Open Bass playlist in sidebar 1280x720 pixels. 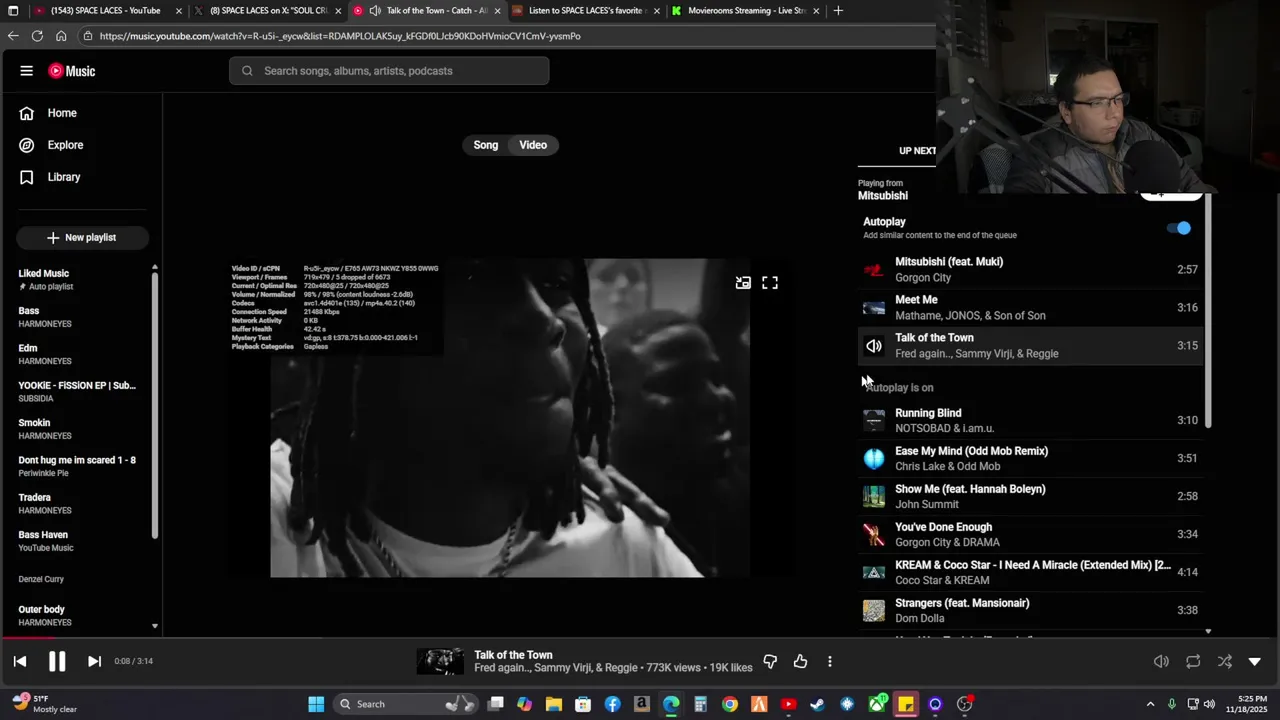82,317
